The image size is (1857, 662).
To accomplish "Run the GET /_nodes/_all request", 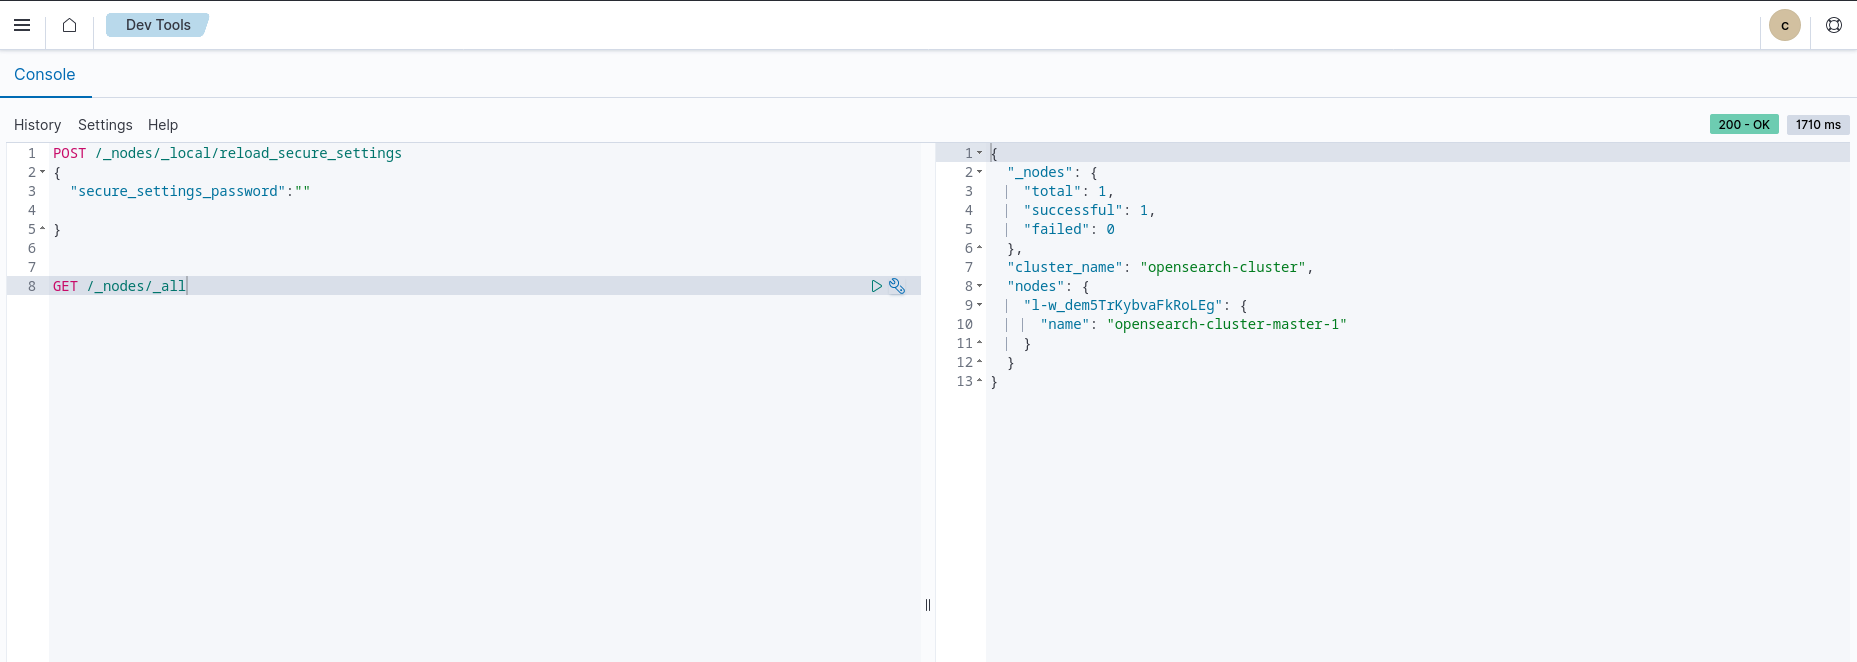I will 876,286.
